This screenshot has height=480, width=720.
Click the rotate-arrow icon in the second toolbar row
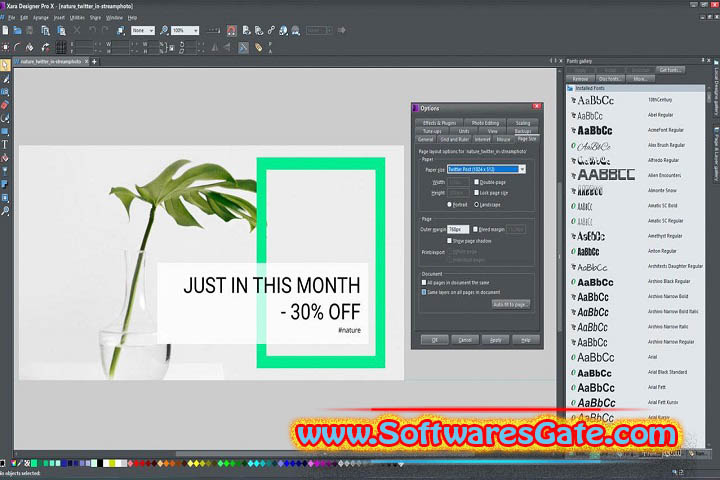[45, 47]
